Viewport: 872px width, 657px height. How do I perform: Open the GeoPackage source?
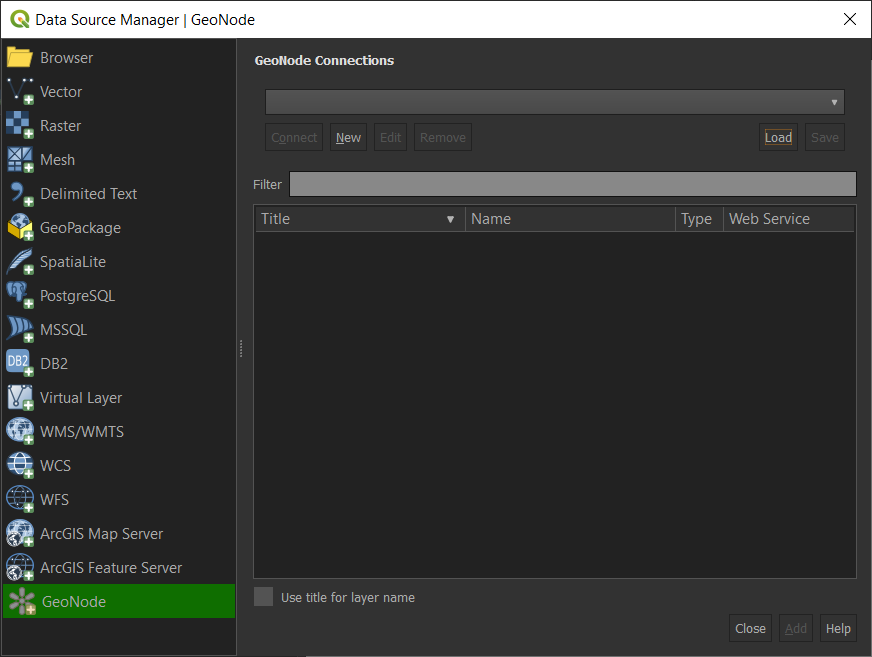82,227
